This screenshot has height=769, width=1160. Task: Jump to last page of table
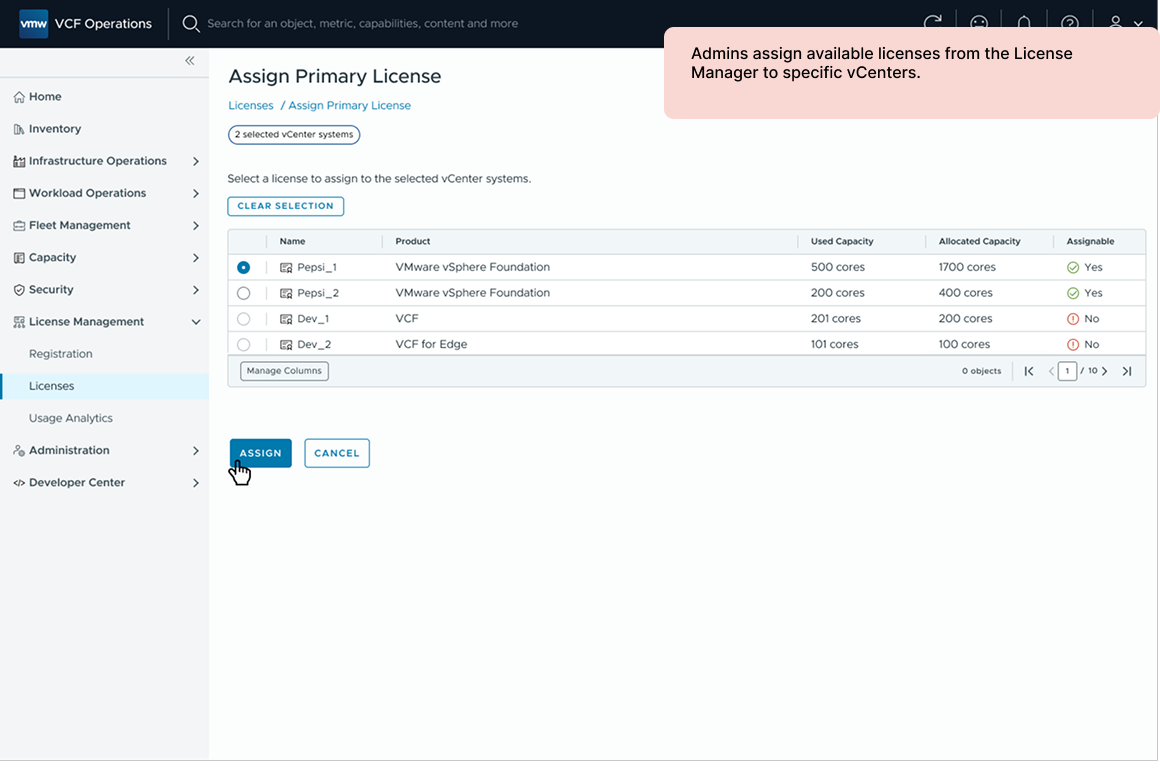[x=1127, y=372]
